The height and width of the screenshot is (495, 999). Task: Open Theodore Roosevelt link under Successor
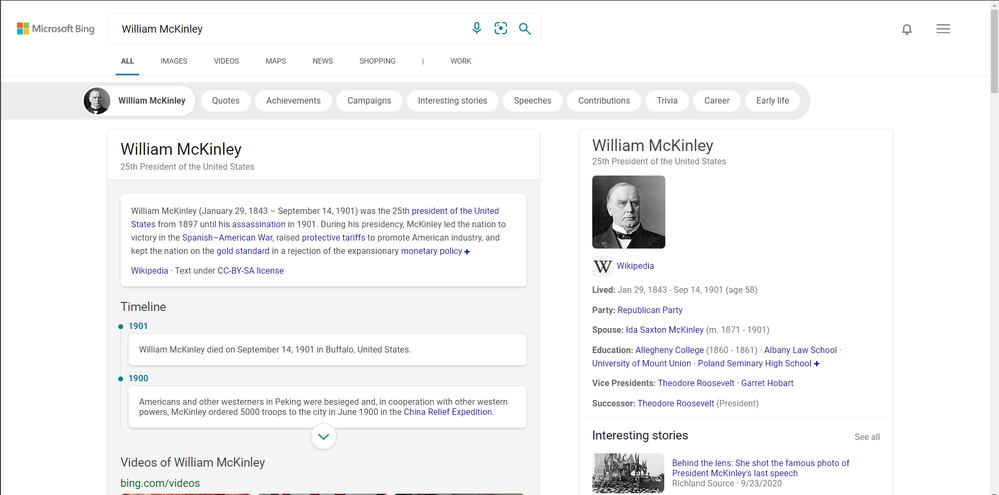coord(675,404)
